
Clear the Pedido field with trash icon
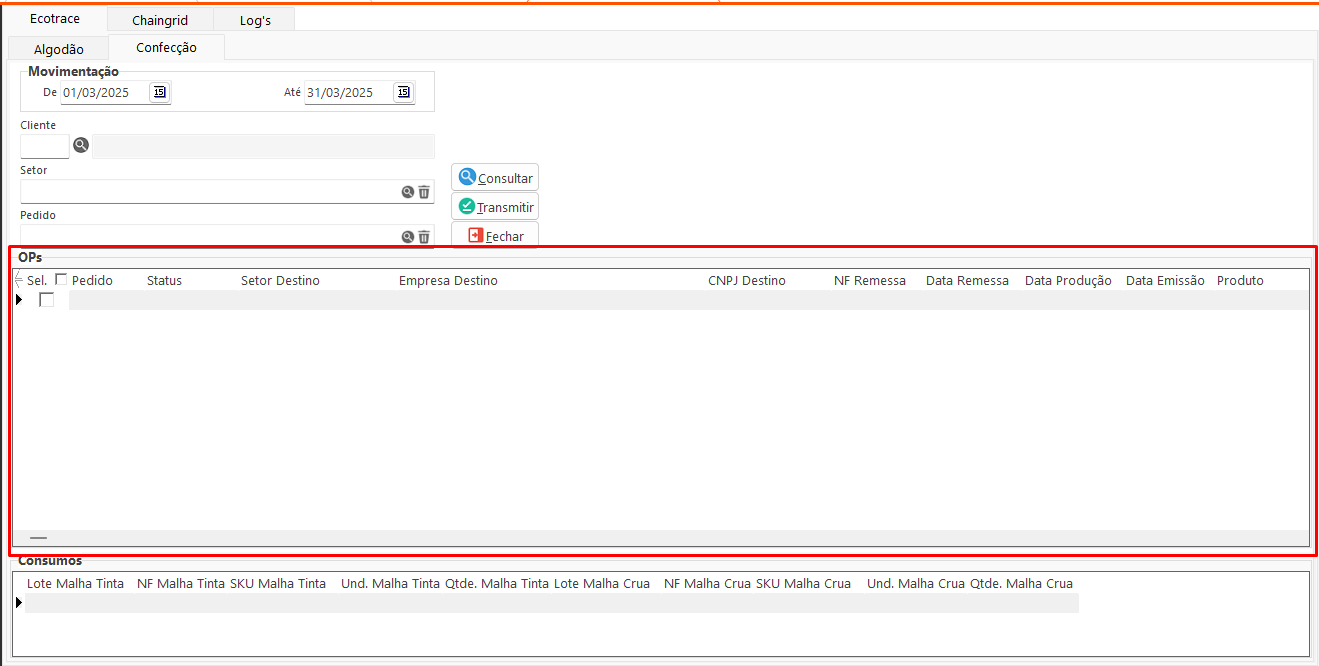tap(424, 237)
